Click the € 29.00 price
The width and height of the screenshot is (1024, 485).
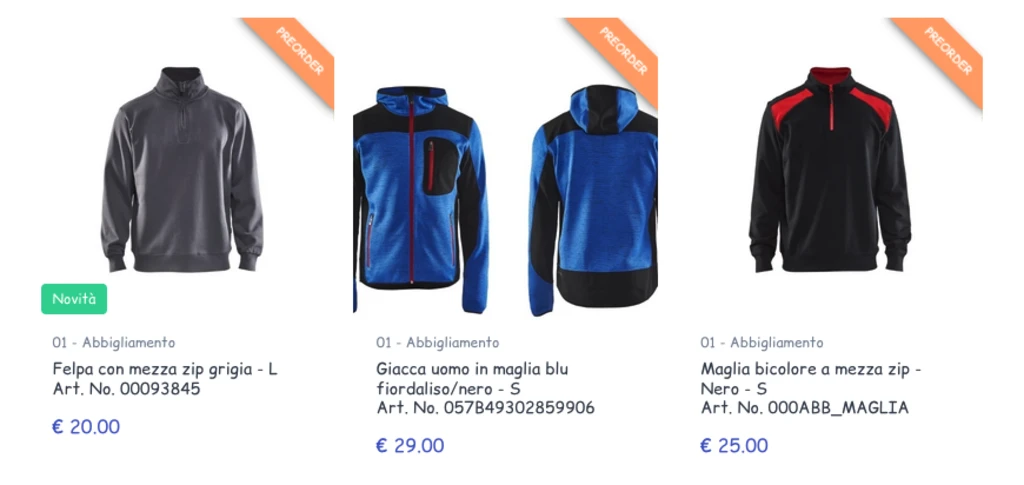(410, 446)
